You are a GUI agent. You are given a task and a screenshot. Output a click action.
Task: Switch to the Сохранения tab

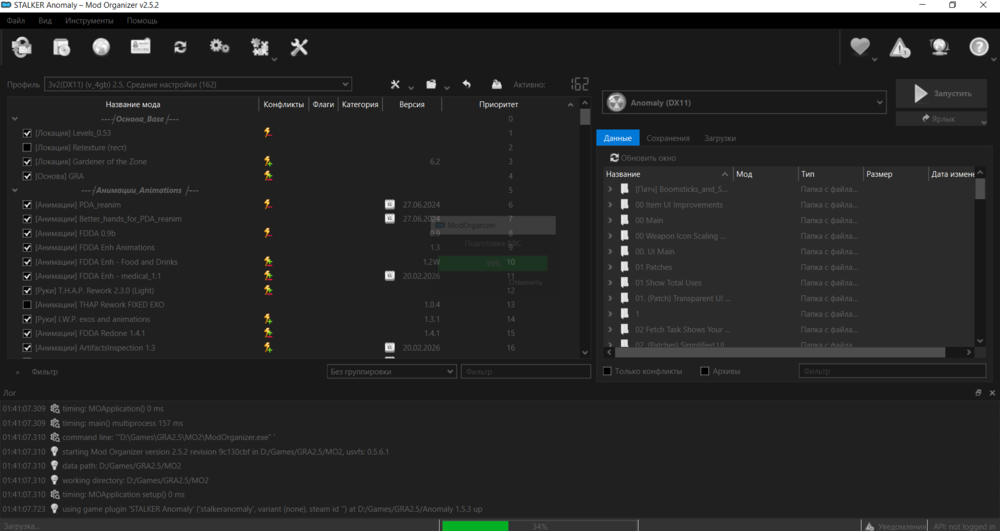(x=668, y=138)
